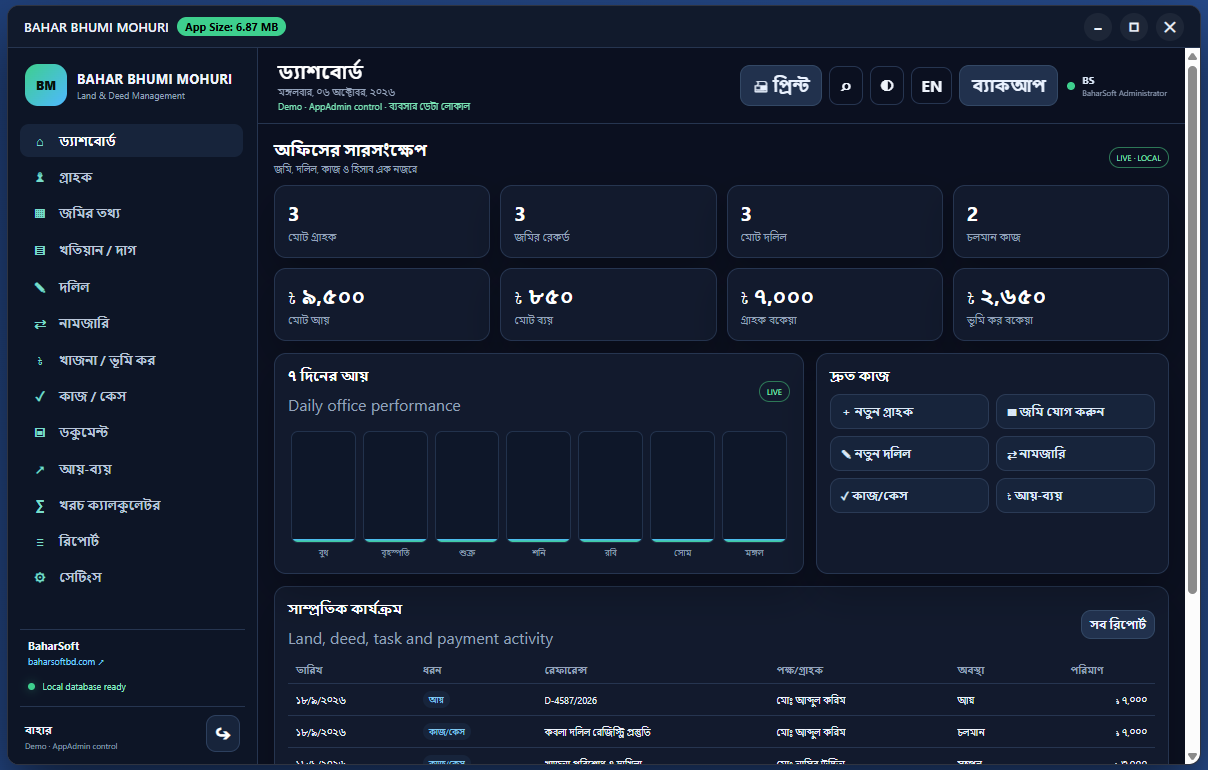The height and width of the screenshot is (770, 1208).
Task: Open গ্রাহক section in sidebar
Action: (131, 177)
